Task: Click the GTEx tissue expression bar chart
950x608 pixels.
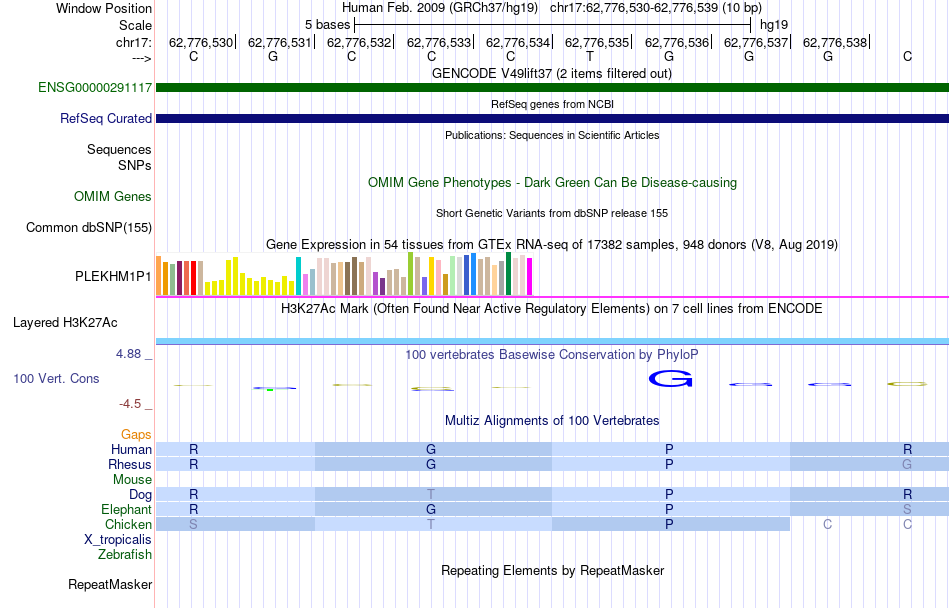Action: click(x=344, y=274)
